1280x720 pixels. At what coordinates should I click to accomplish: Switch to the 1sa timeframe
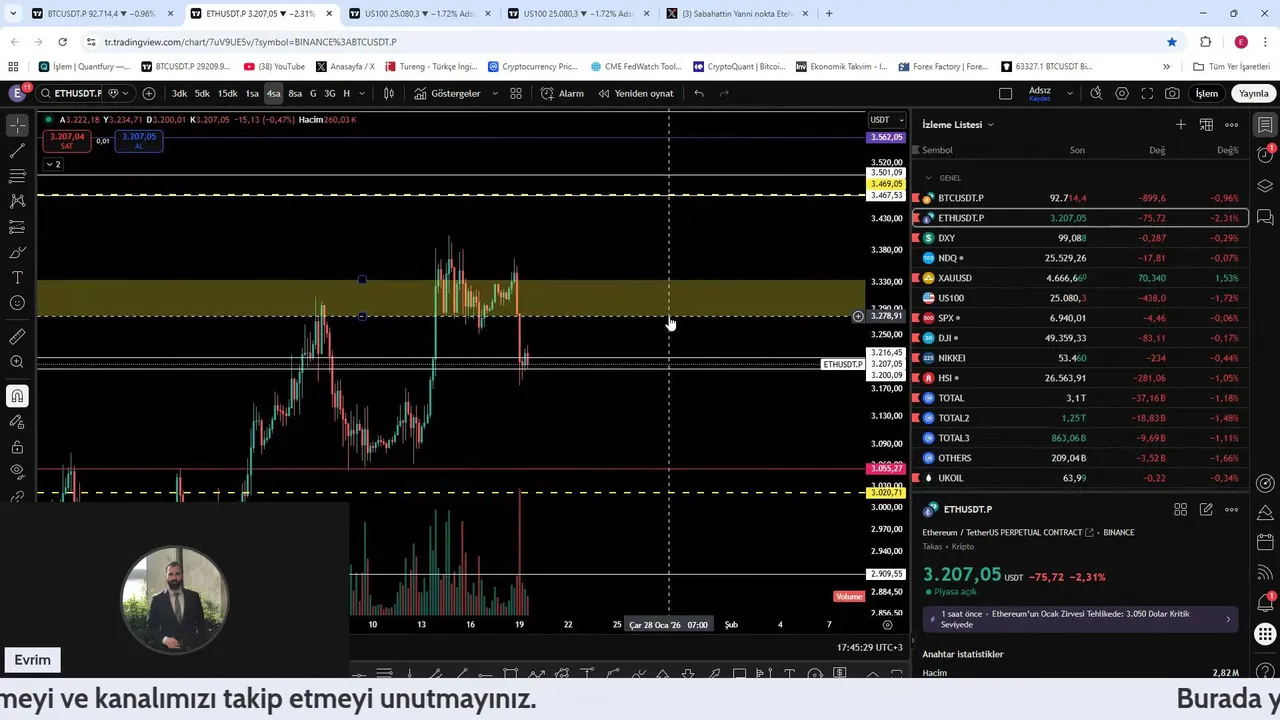click(x=252, y=93)
